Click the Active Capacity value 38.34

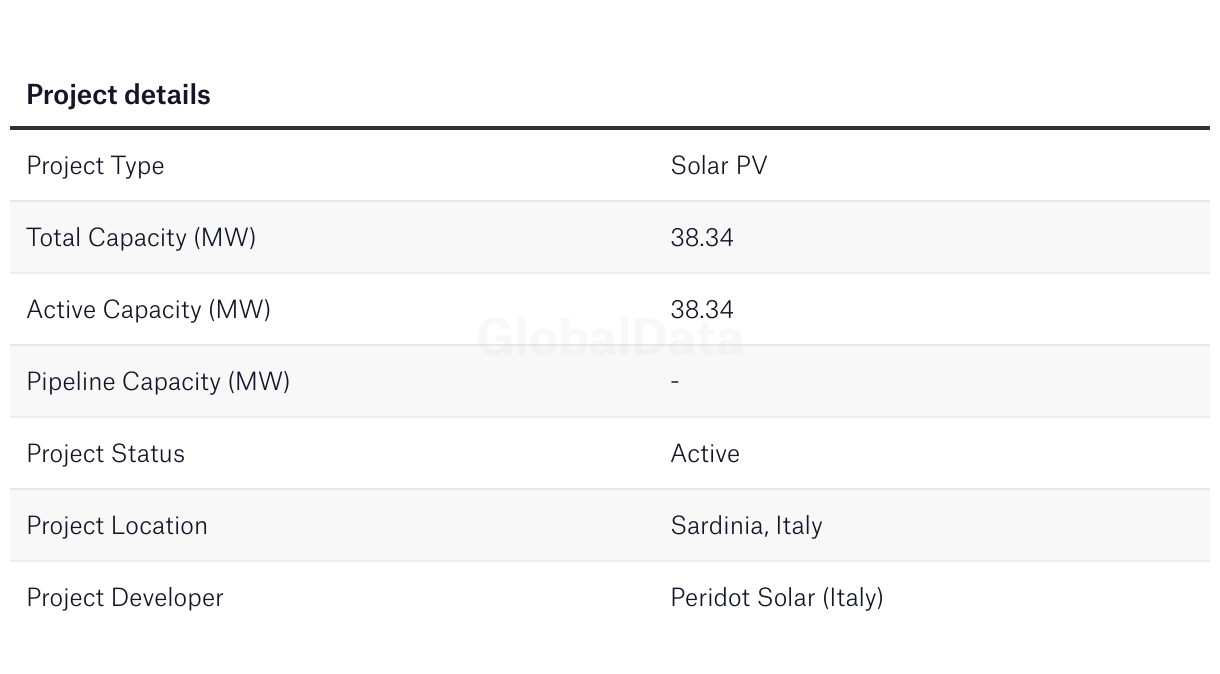[702, 310]
